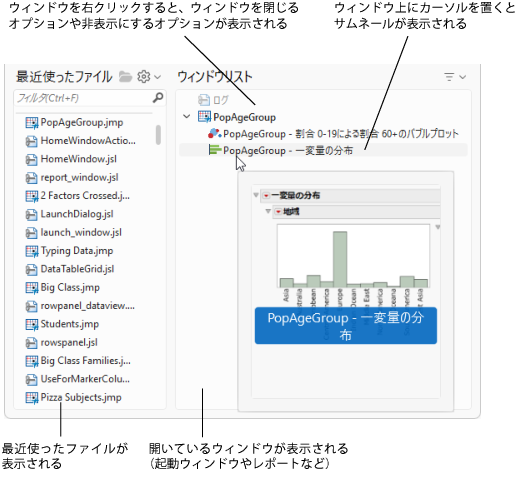Screen dimensions: 519x477
Task: Open recent file launch_window.jsl
Action: [81, 232]
